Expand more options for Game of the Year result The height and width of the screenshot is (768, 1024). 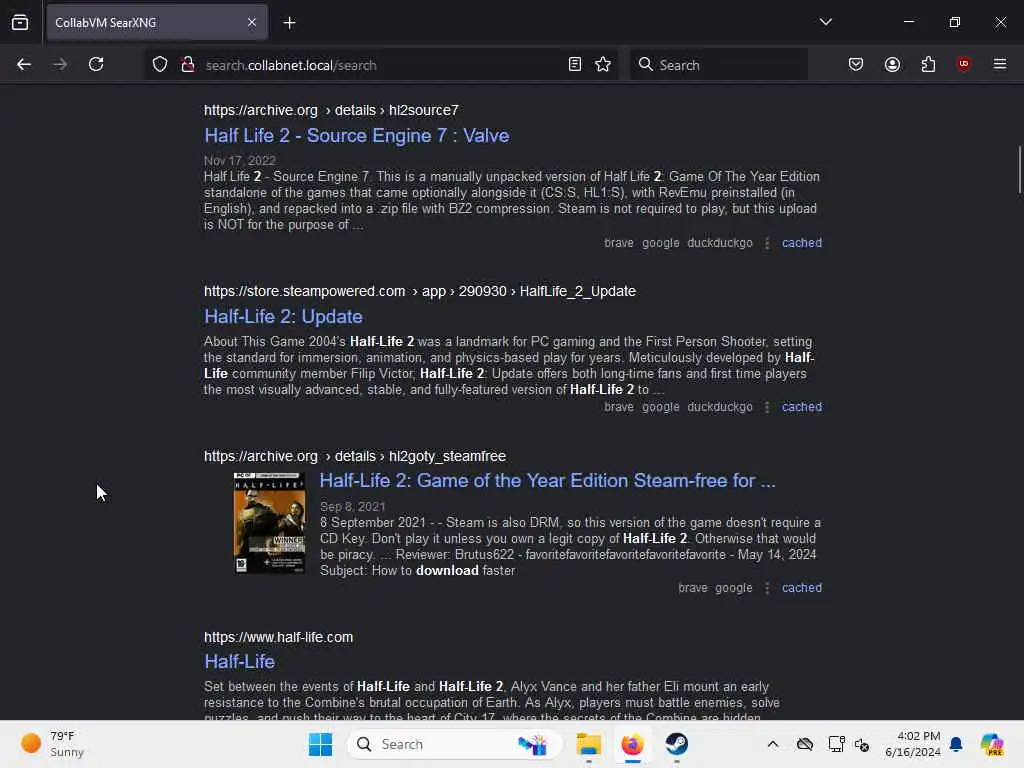[767, 588]
